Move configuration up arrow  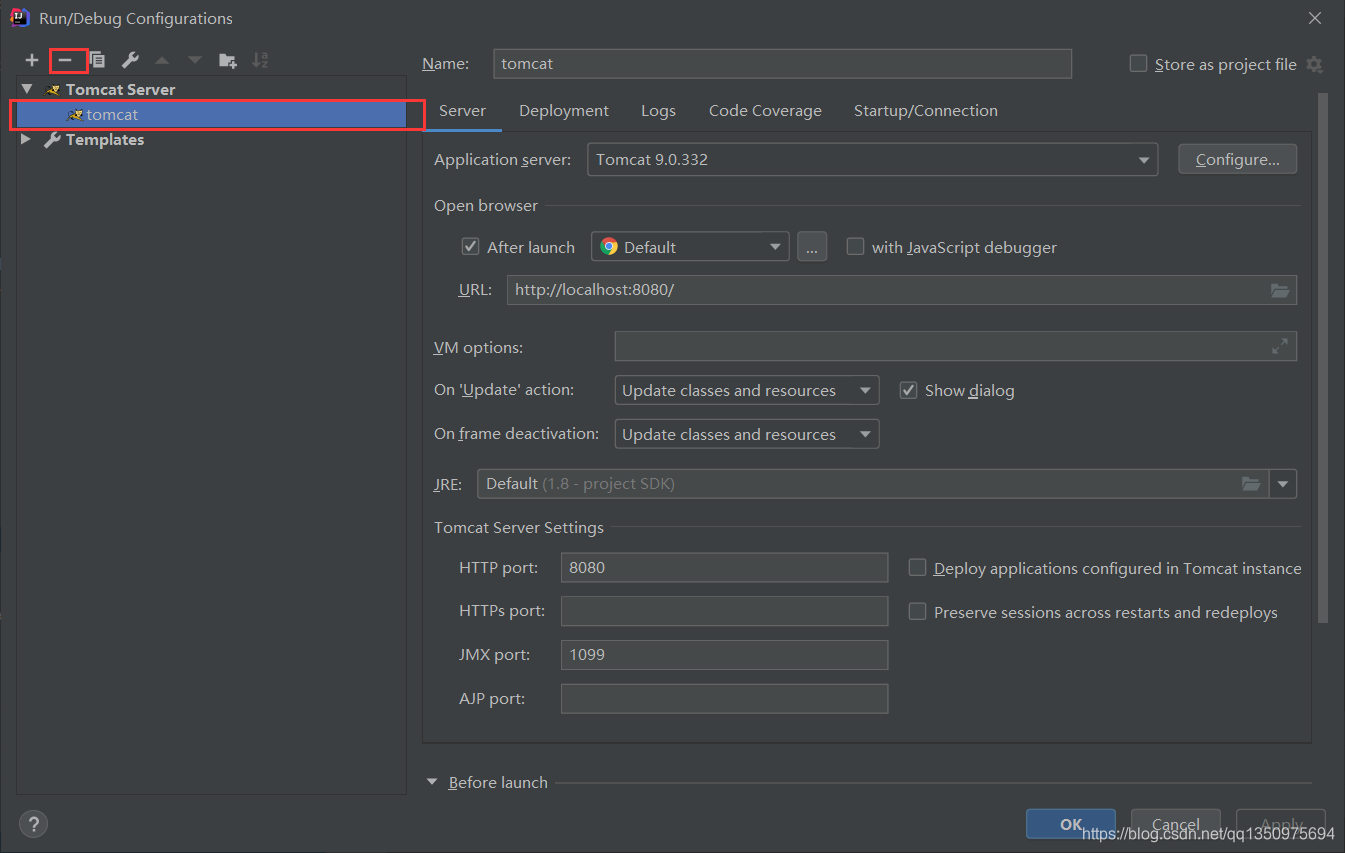[162, 61]
